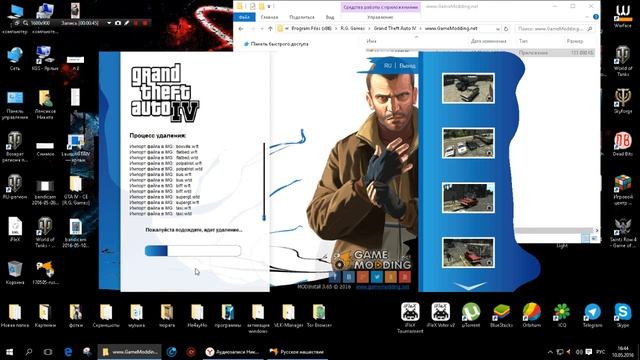
Task: Open Dead Bits desktop shortcut
Action: pos(622,144)
